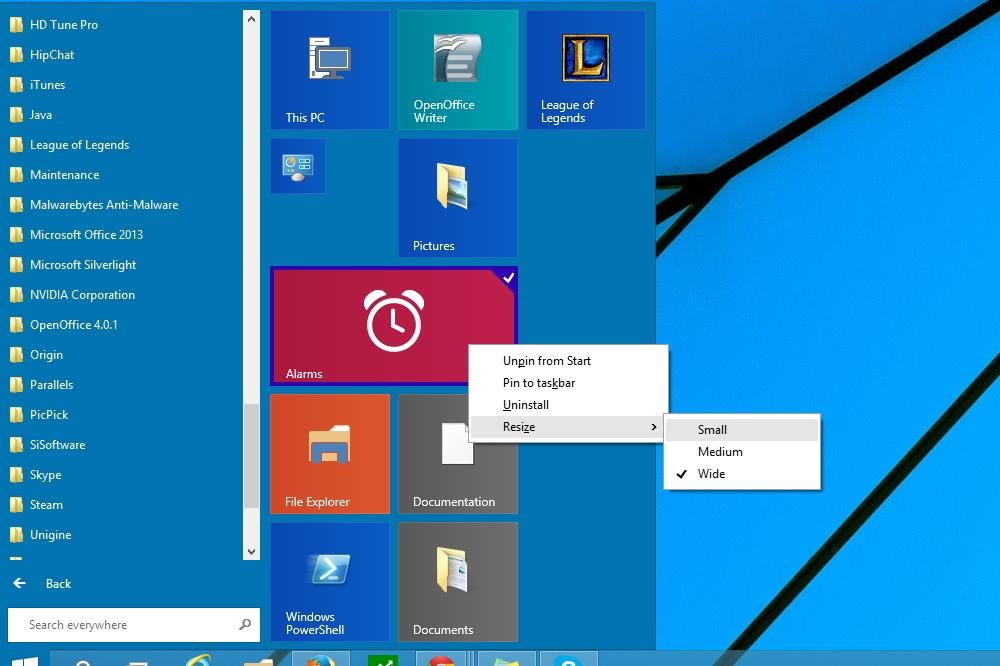
Task: Click the Parallels folder icon
Action: [16, 385]
